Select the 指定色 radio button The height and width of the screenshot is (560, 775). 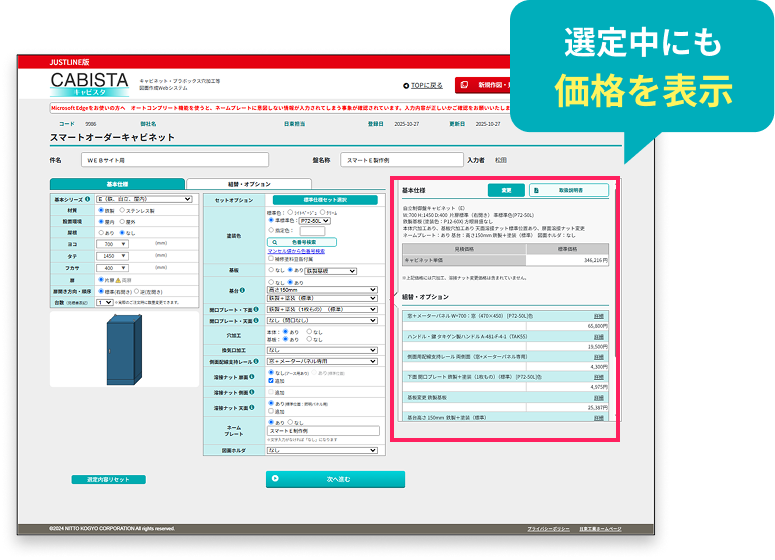(x=271, y=230)
